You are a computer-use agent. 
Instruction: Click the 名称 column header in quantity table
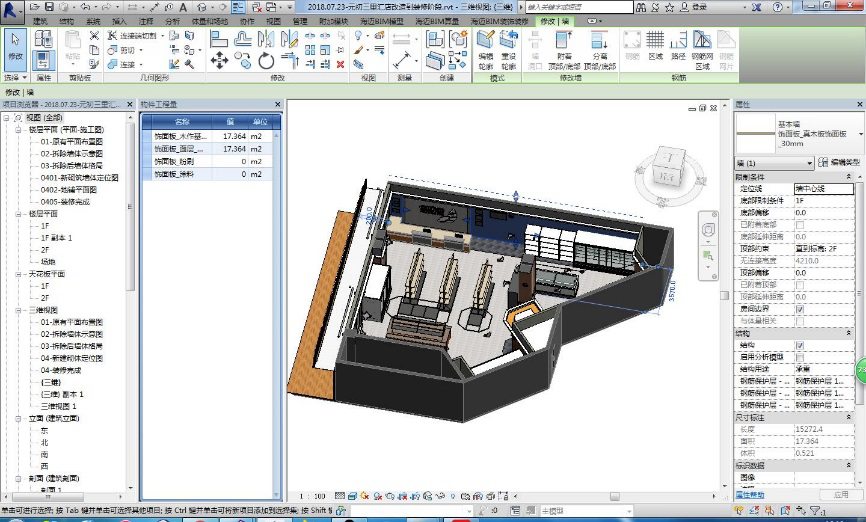(x=182, y=122)
